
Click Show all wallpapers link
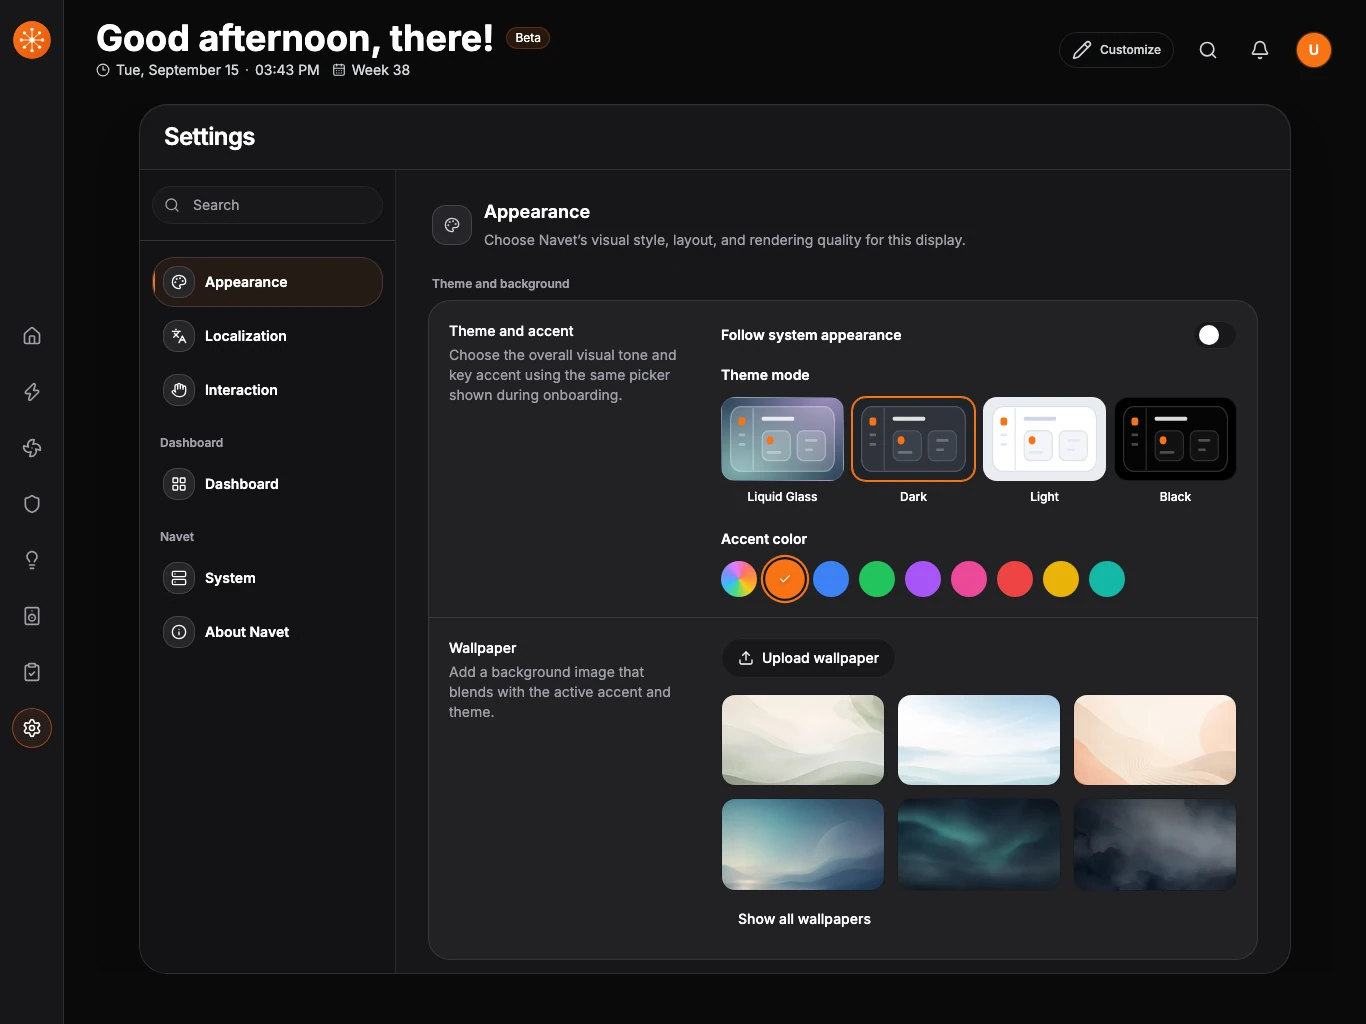pyautogui.click(x=804, y=919)
